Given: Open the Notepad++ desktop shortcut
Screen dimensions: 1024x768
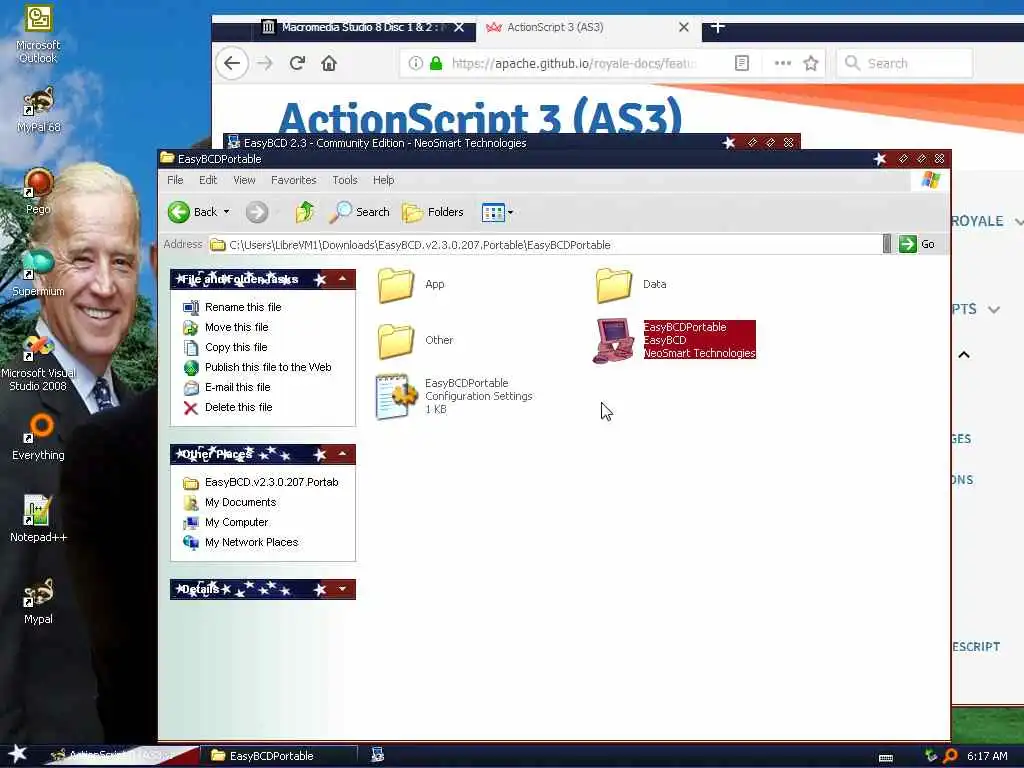Looking at the screenshot, I should [38, 519].
